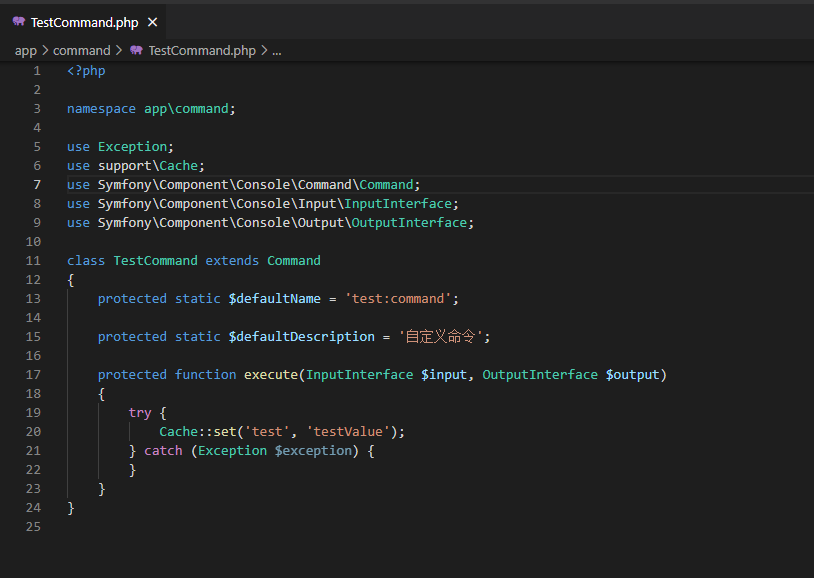The width and height of the screenshot is (814, 578).
Task: Click the "<?php" opening tag on line 1
Action: pos(86,71)
